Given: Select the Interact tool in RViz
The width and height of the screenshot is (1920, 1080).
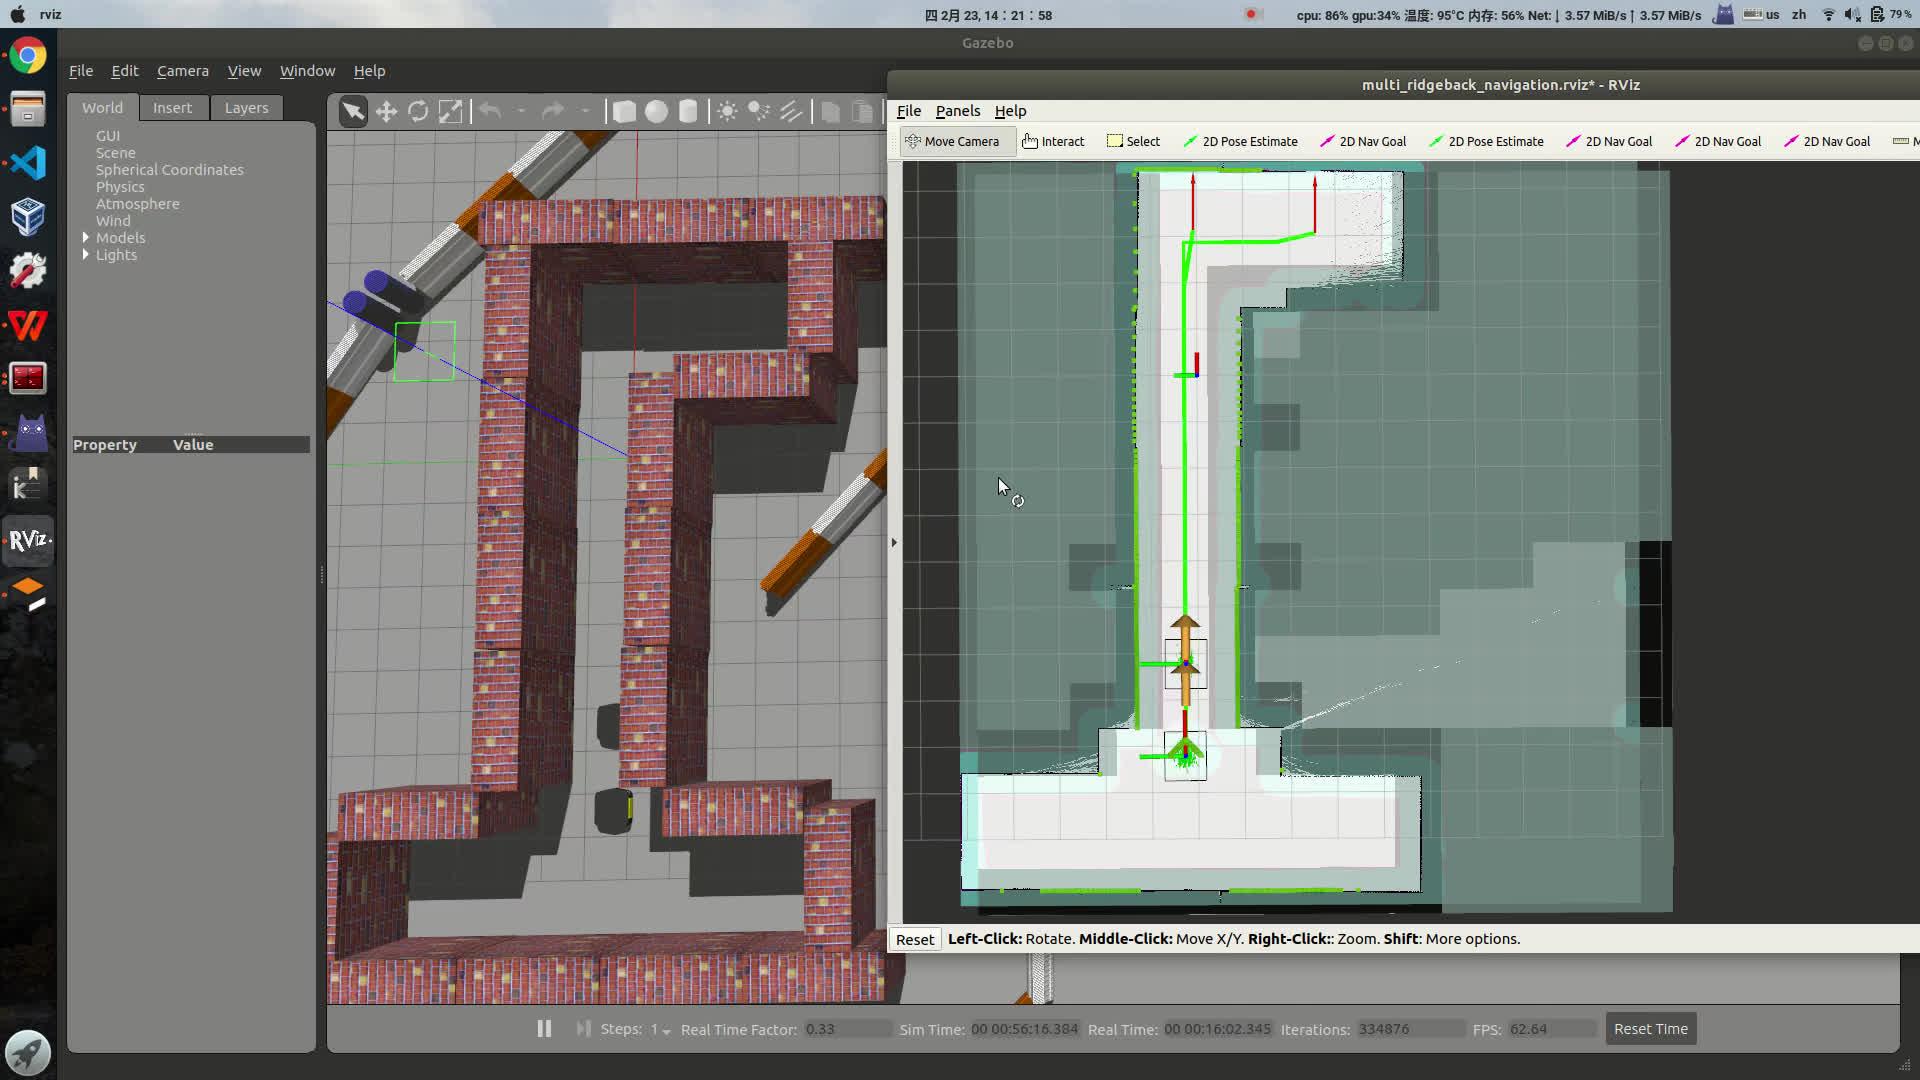Looking at the screenshot, I should pos(1053,141).
